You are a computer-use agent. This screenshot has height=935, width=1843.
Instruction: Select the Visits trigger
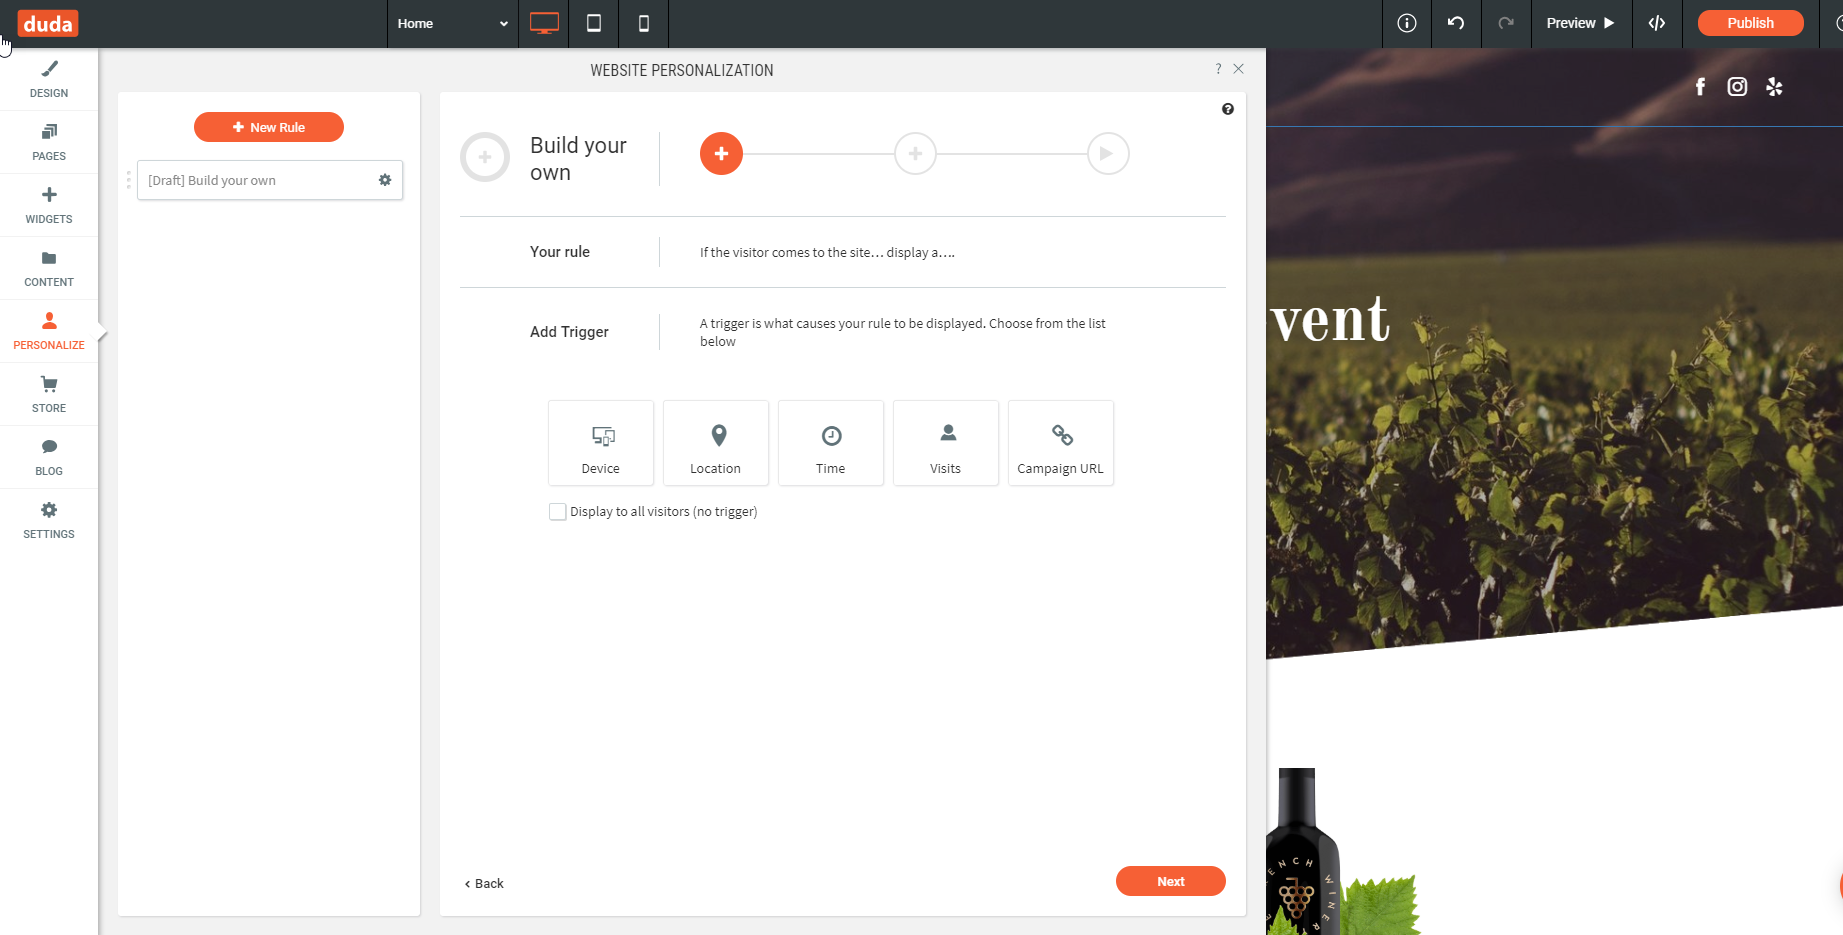pyautogui.click(x=946, y=443)
